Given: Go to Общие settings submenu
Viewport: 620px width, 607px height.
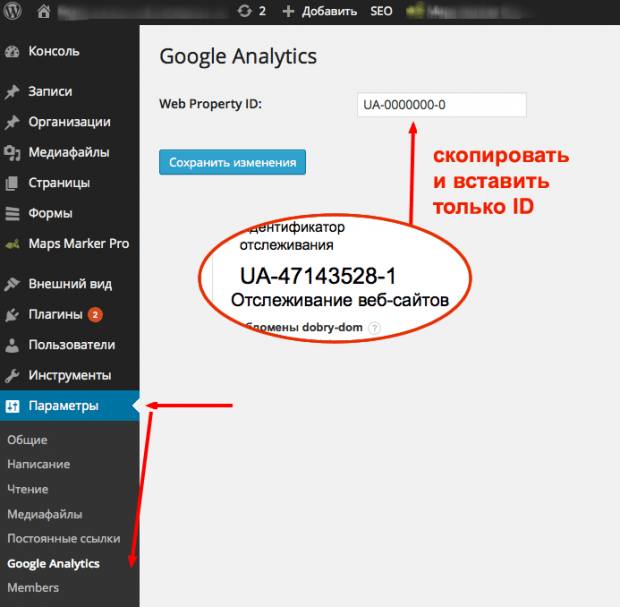Looking at the screenshot, I should click(27, 440).
